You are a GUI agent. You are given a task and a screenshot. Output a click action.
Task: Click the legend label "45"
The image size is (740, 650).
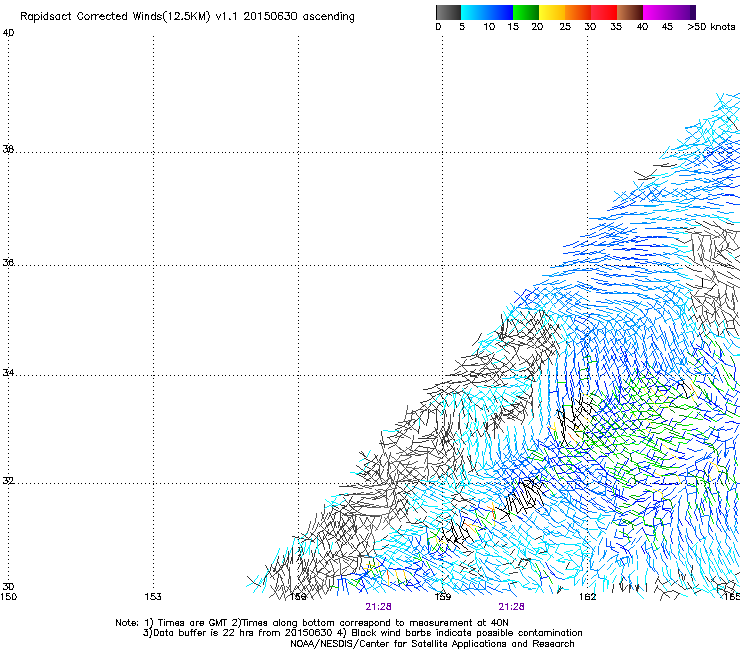(667, 27)
